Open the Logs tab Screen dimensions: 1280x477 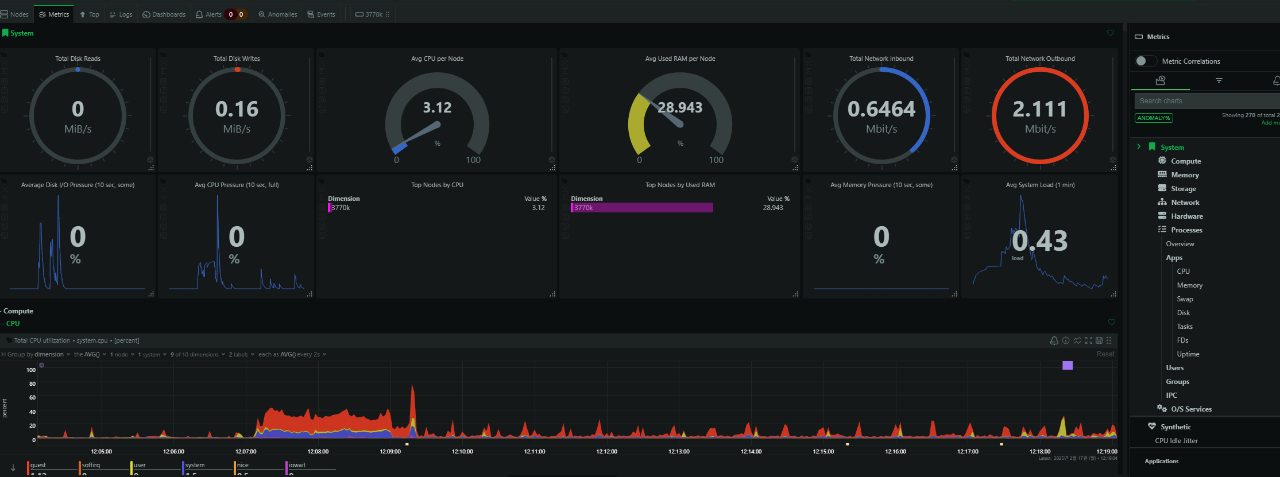120,15
